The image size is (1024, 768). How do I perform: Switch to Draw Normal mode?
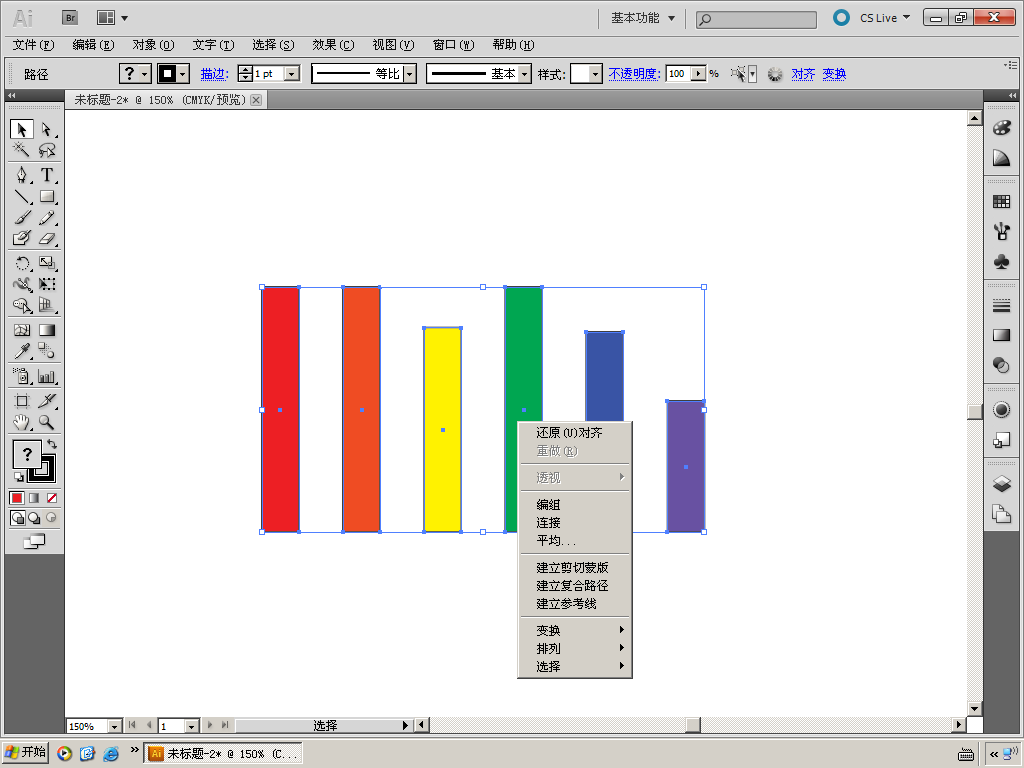tap(18, 518)
